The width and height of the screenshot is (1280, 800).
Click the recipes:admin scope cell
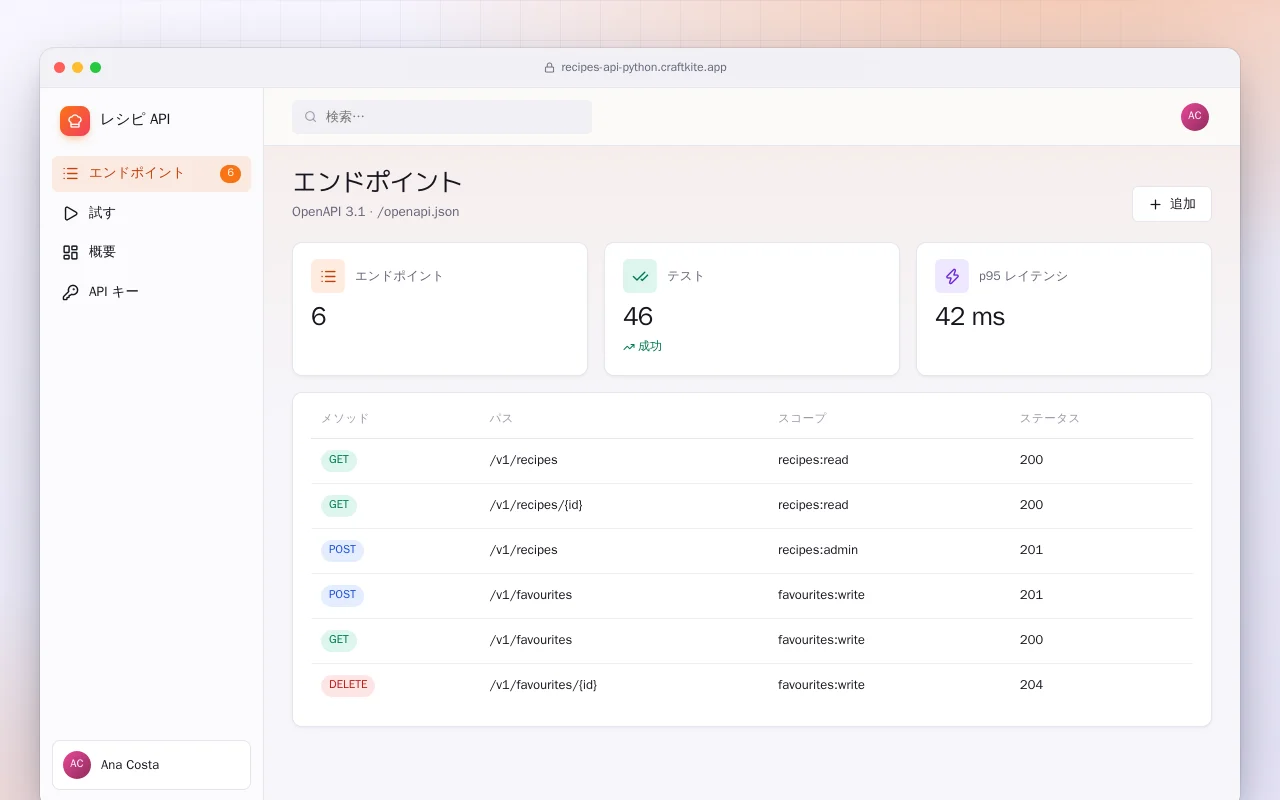818,550
